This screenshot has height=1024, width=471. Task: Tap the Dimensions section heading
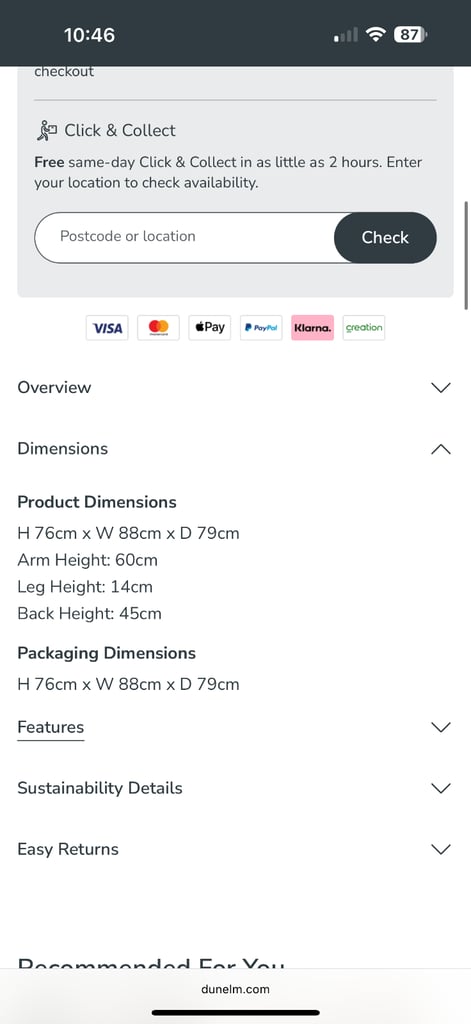[x=63, y=449]
